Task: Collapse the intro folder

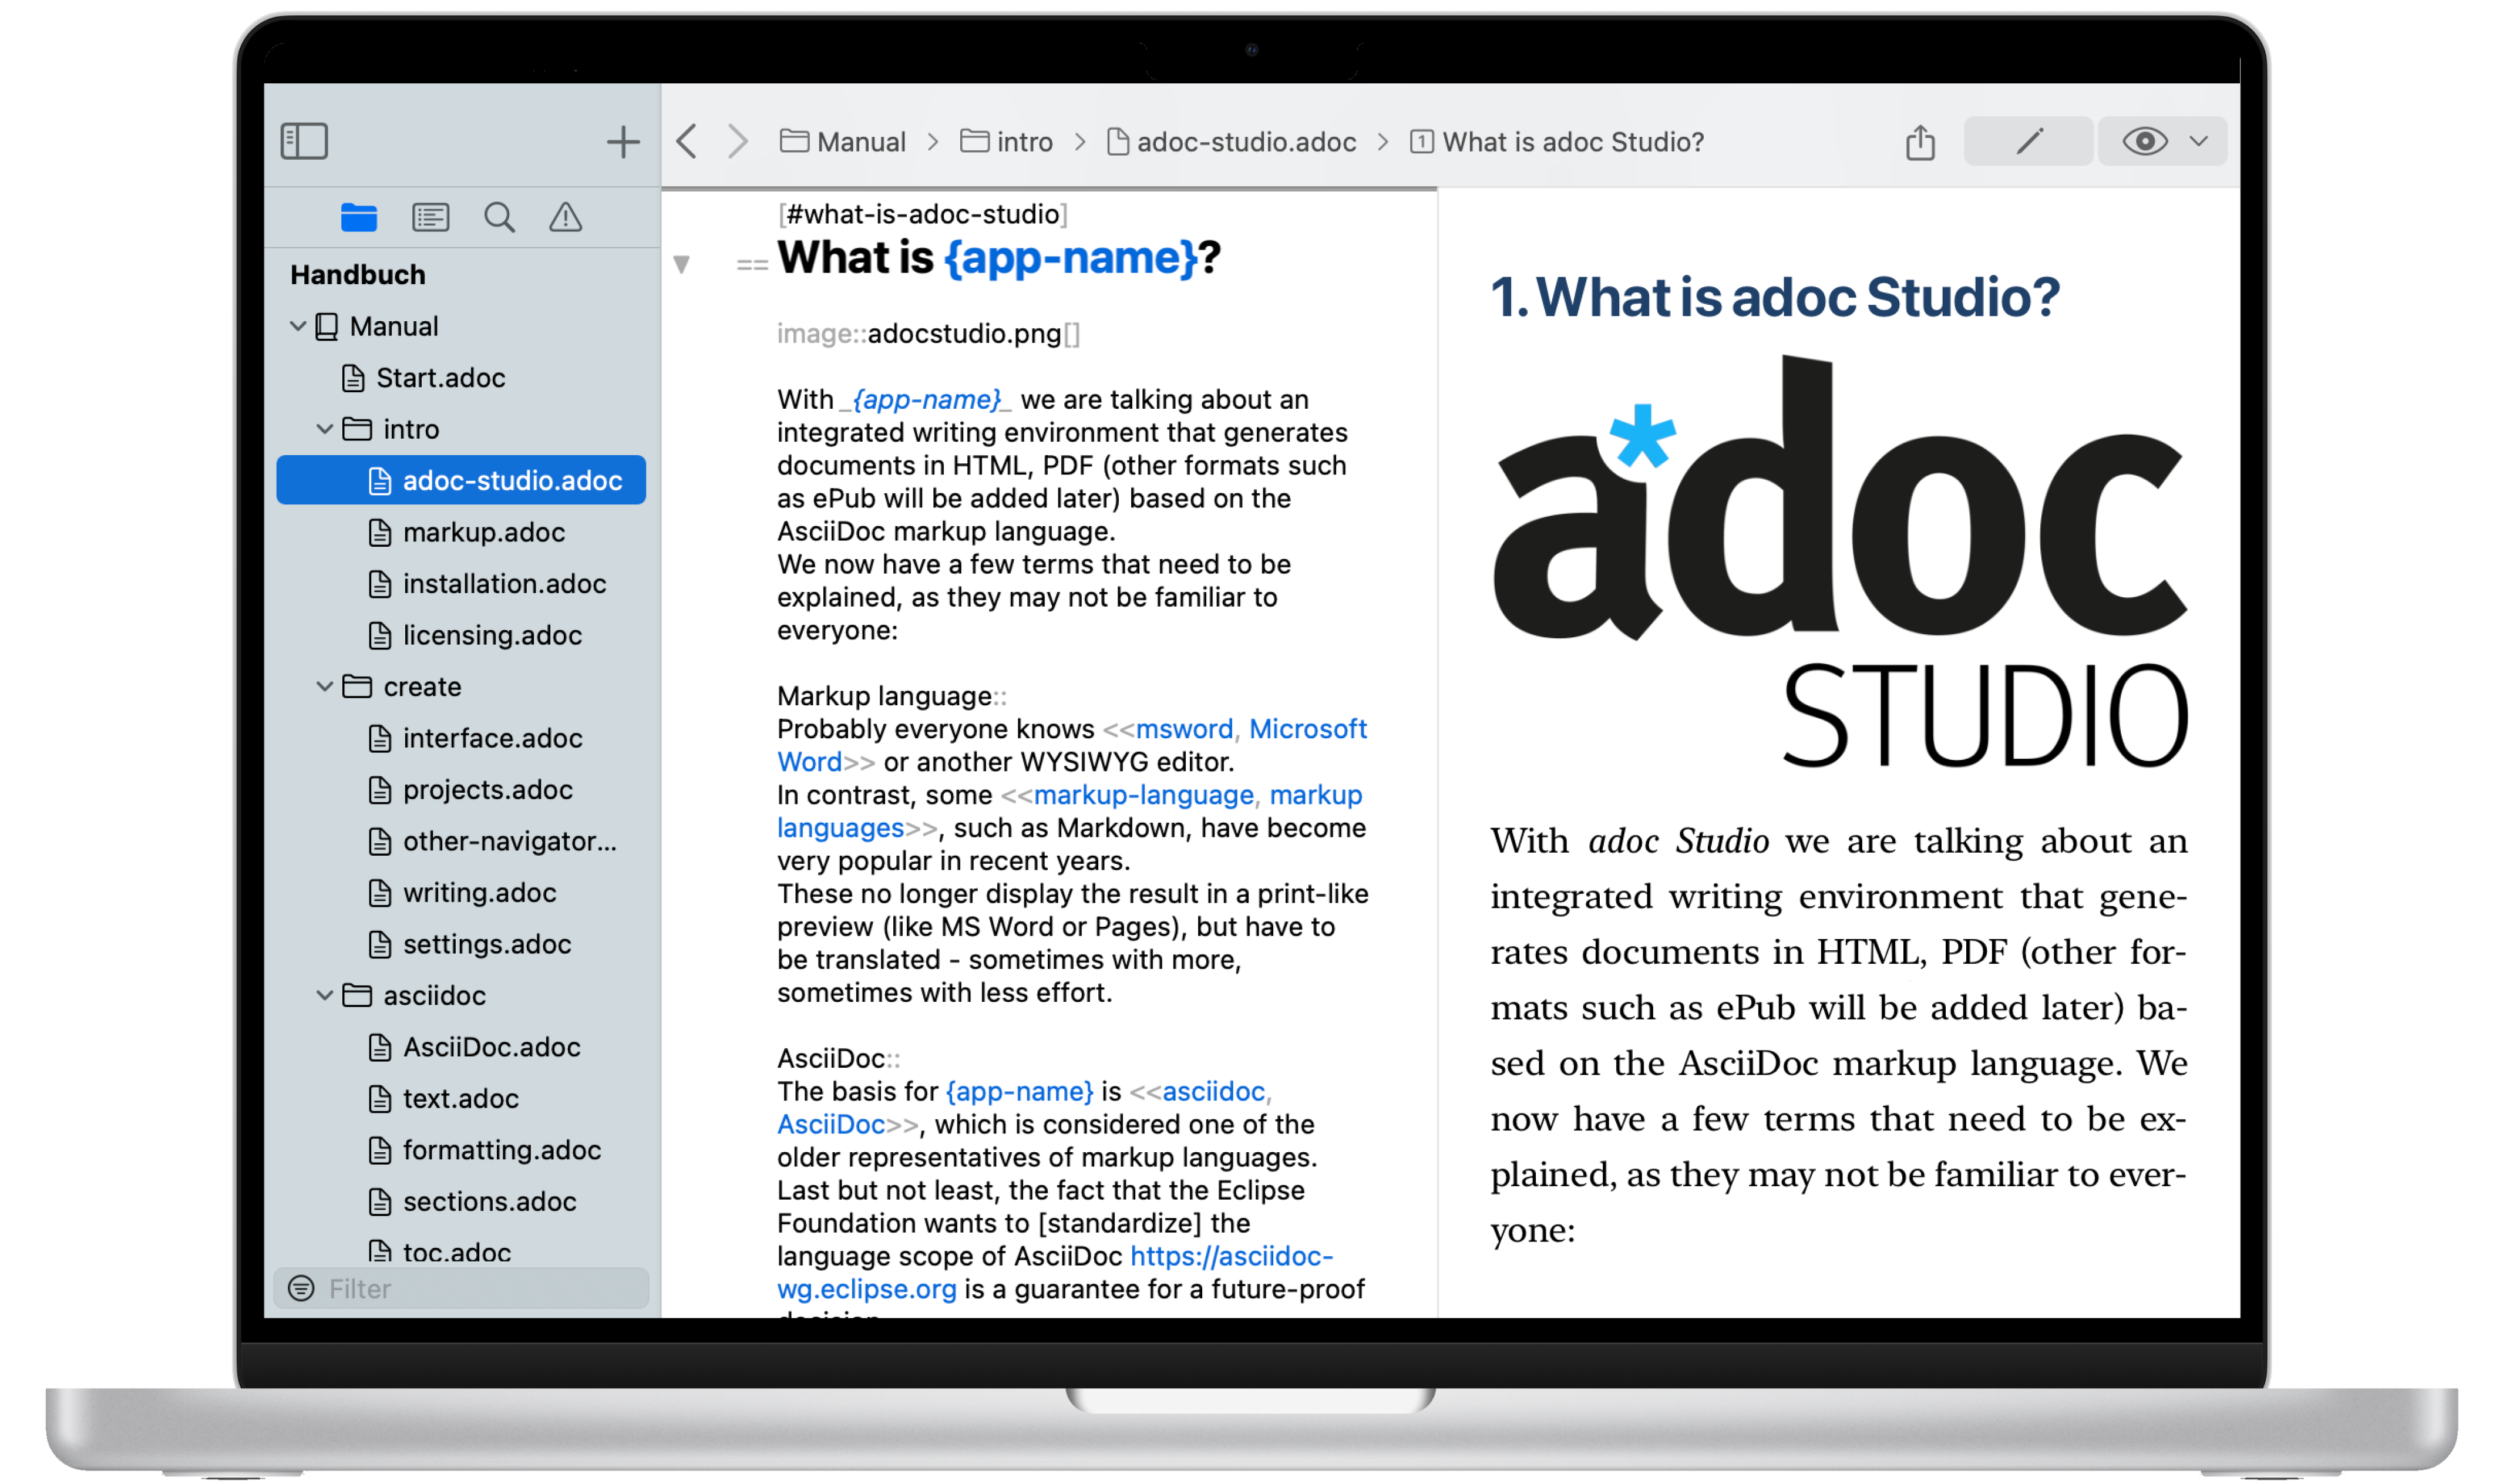Action: (324, 429)
